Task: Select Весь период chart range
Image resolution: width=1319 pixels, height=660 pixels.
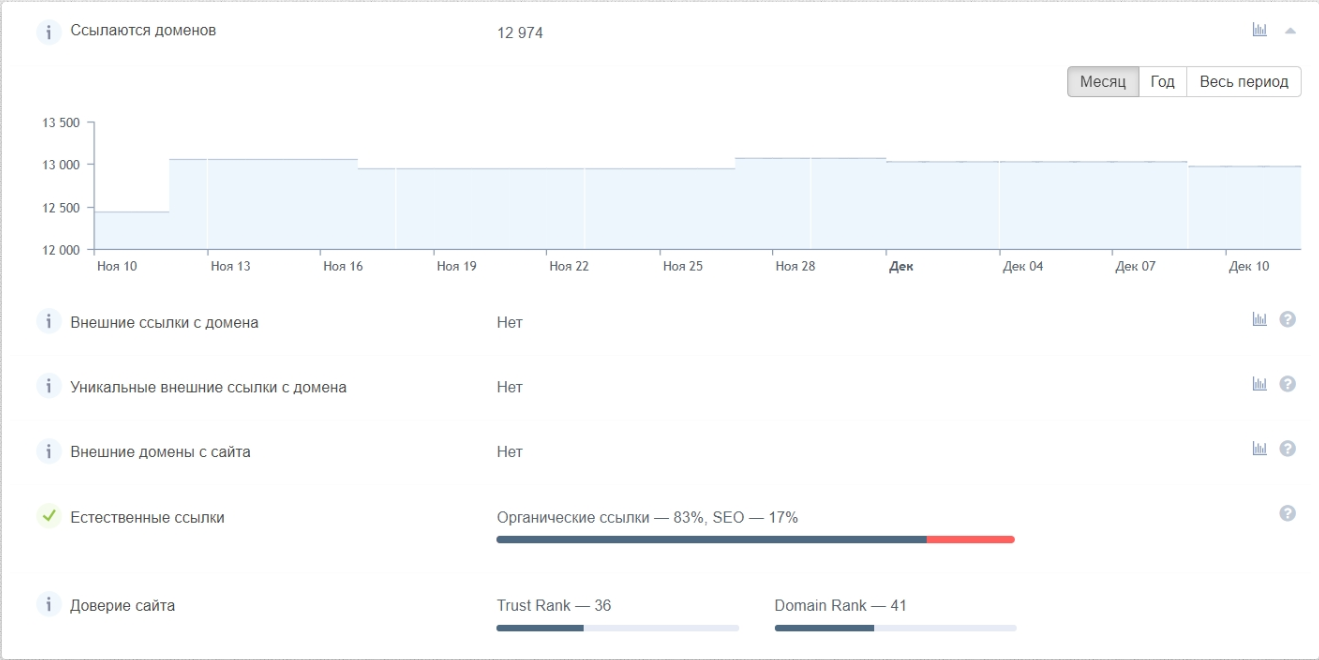Action: tap(1243, 82)
